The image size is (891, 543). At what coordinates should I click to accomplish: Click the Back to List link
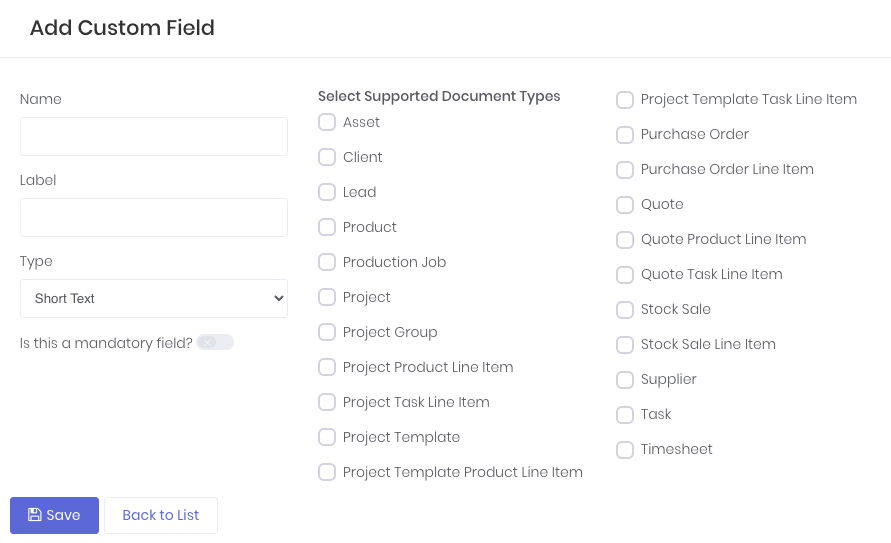[160, 515]
